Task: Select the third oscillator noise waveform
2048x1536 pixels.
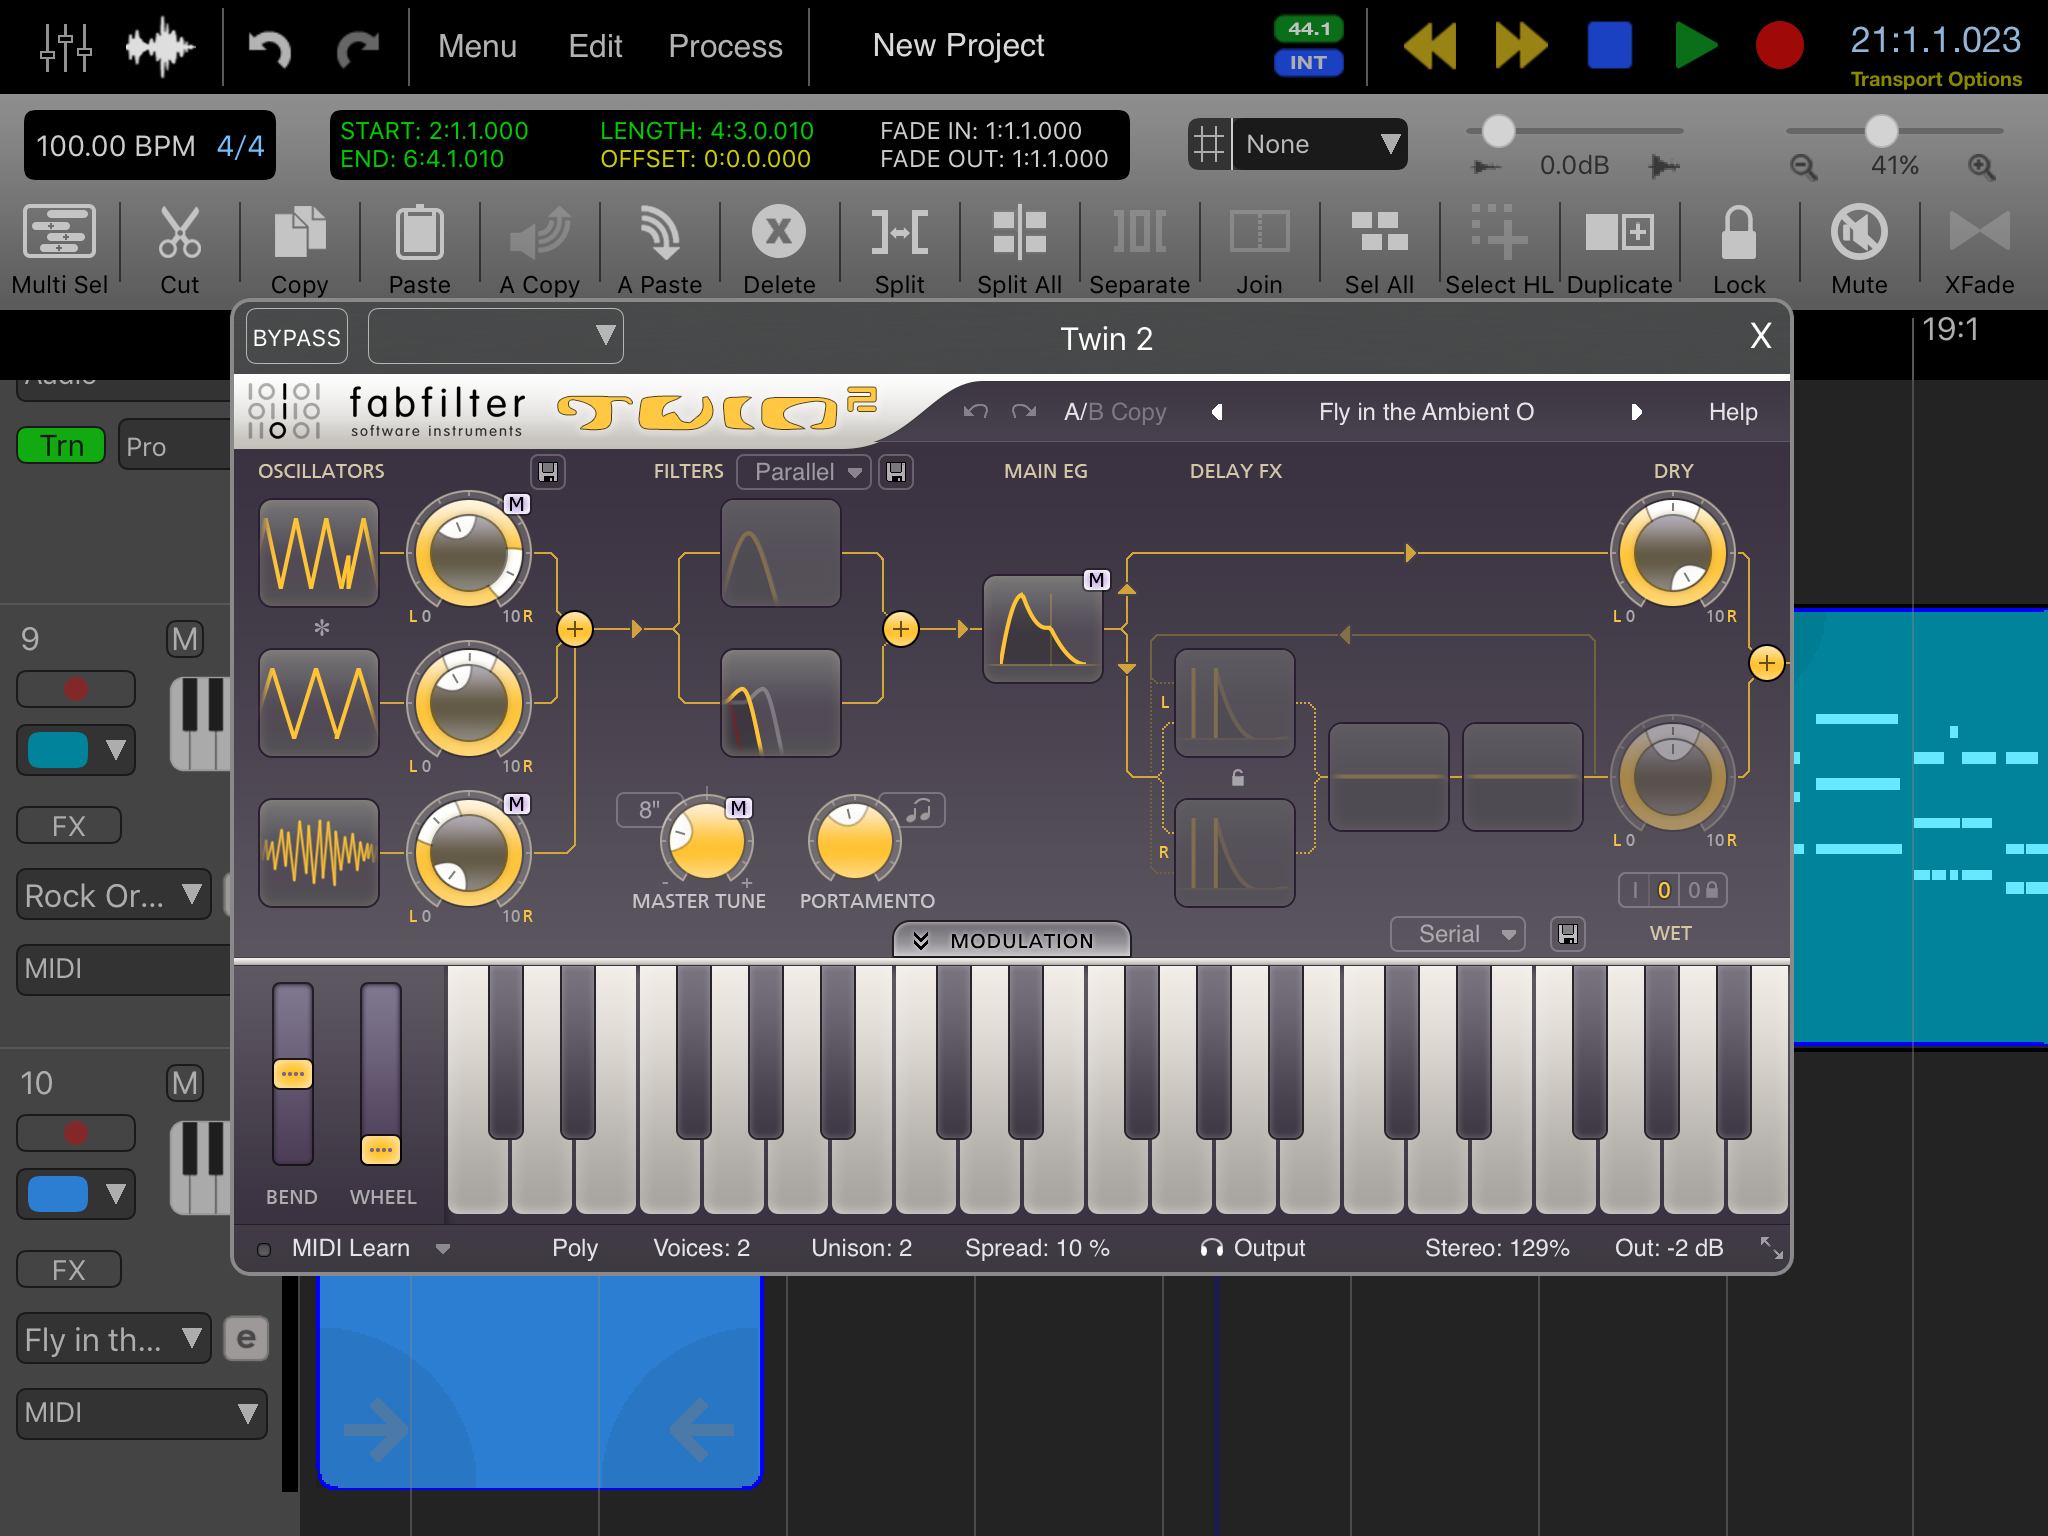Action: point(319,853)
